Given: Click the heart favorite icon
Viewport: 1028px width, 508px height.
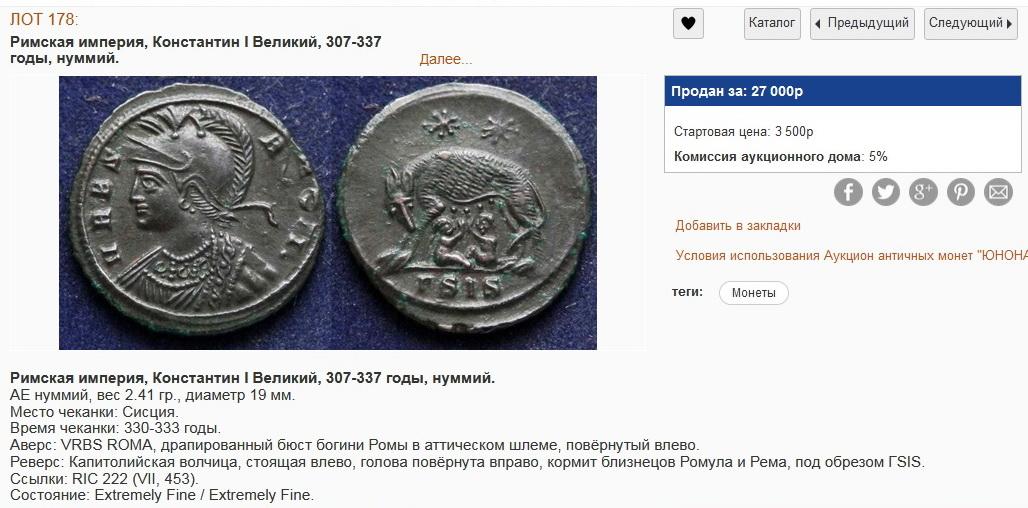Looking at the screenshot, I should 688,24.
